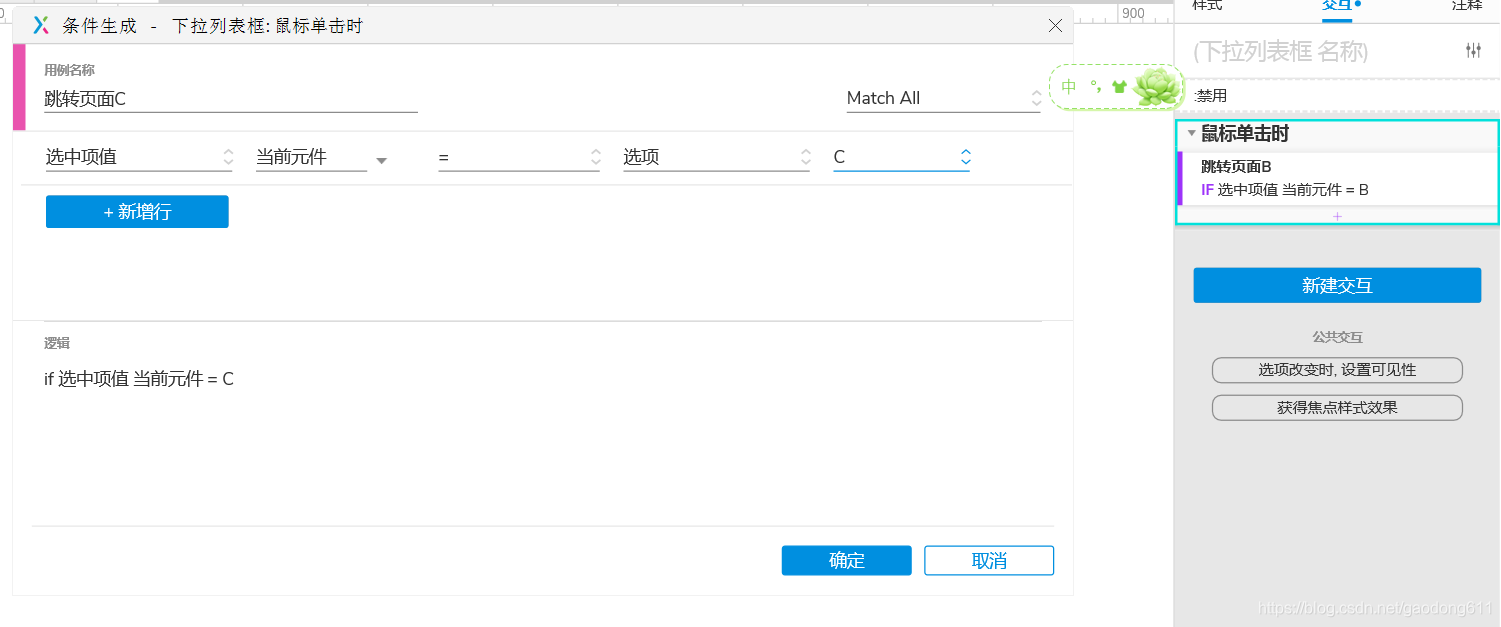Switch to the 样式 tab

click(x=1207, y=6)
